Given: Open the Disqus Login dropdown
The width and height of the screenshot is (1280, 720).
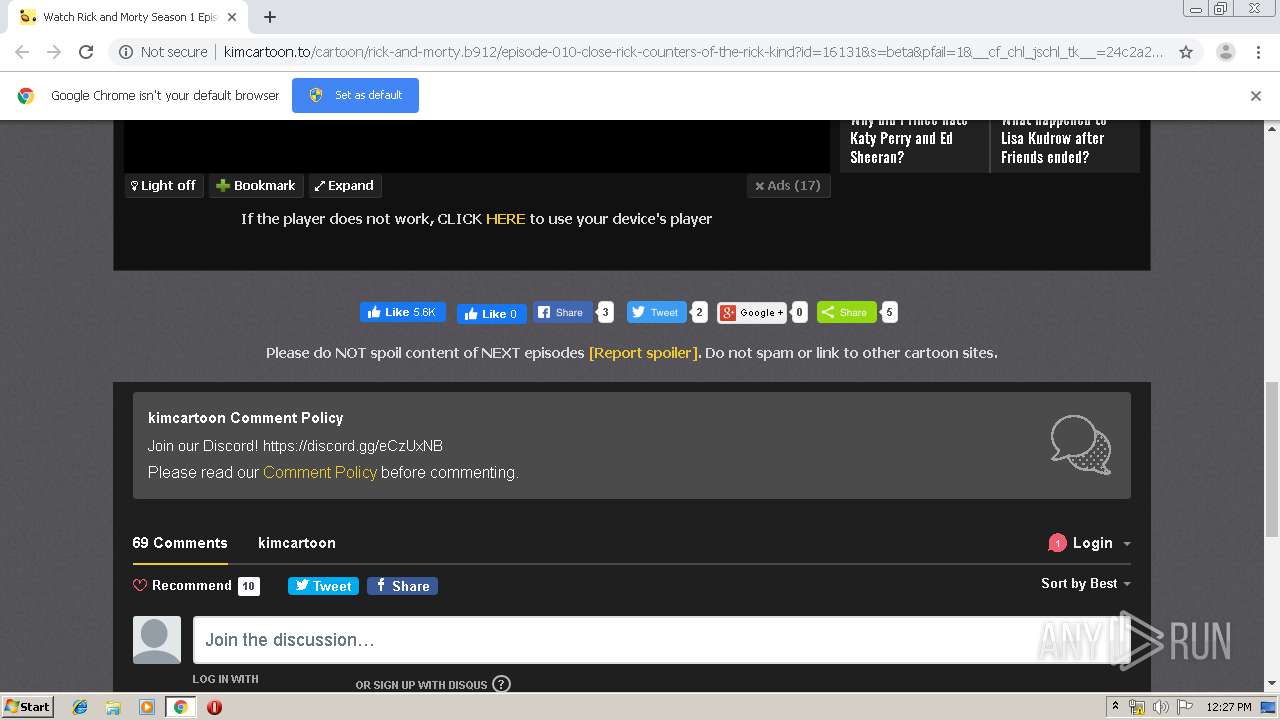Looking at the screenshot, I should [1091, 543].
